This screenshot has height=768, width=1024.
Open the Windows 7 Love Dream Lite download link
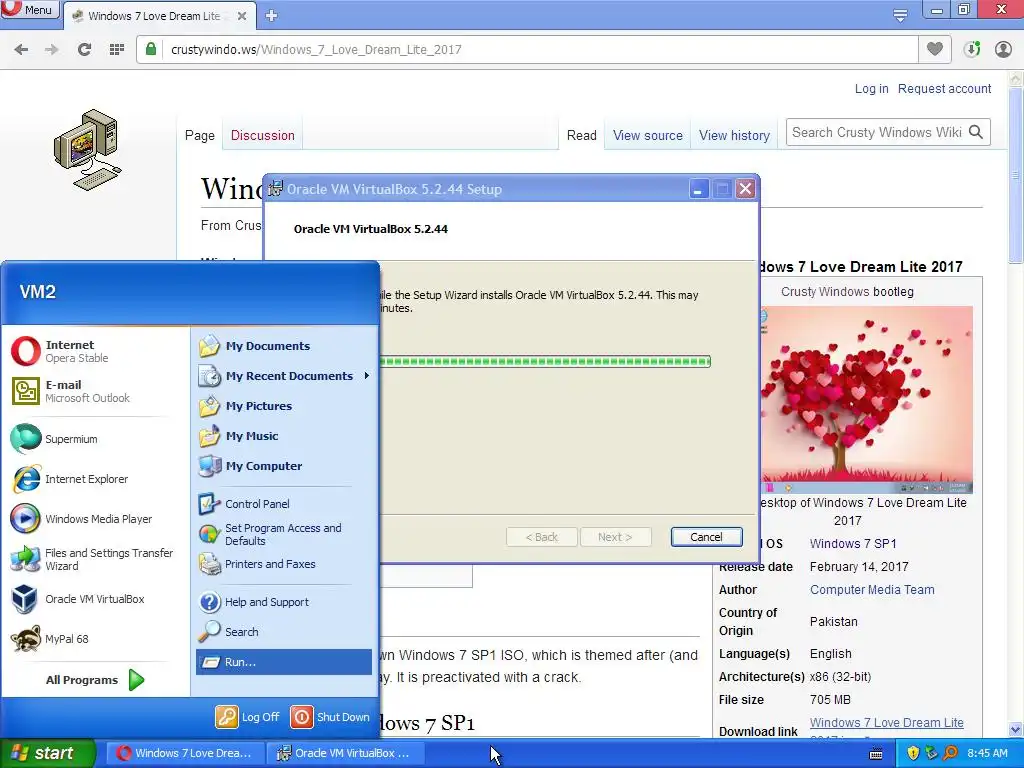click(886, 723)
